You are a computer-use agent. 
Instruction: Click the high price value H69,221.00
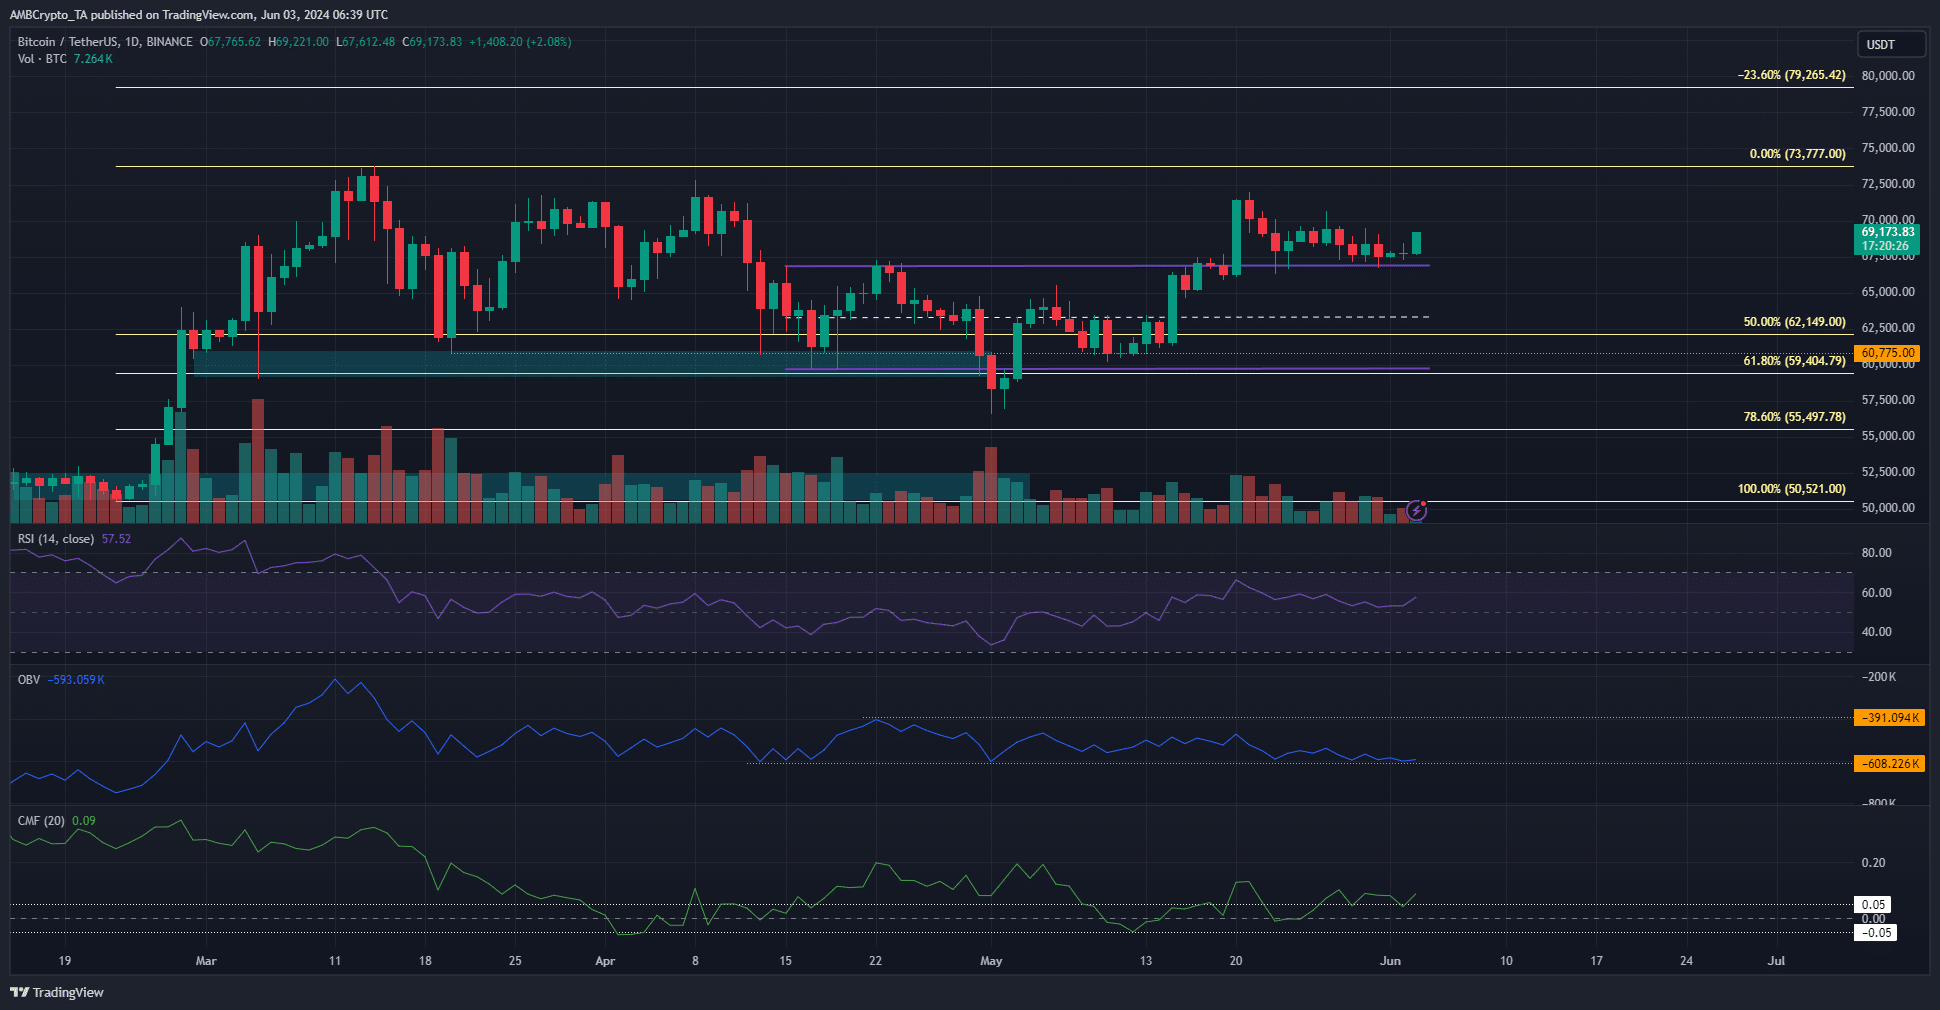click(298, 42)
